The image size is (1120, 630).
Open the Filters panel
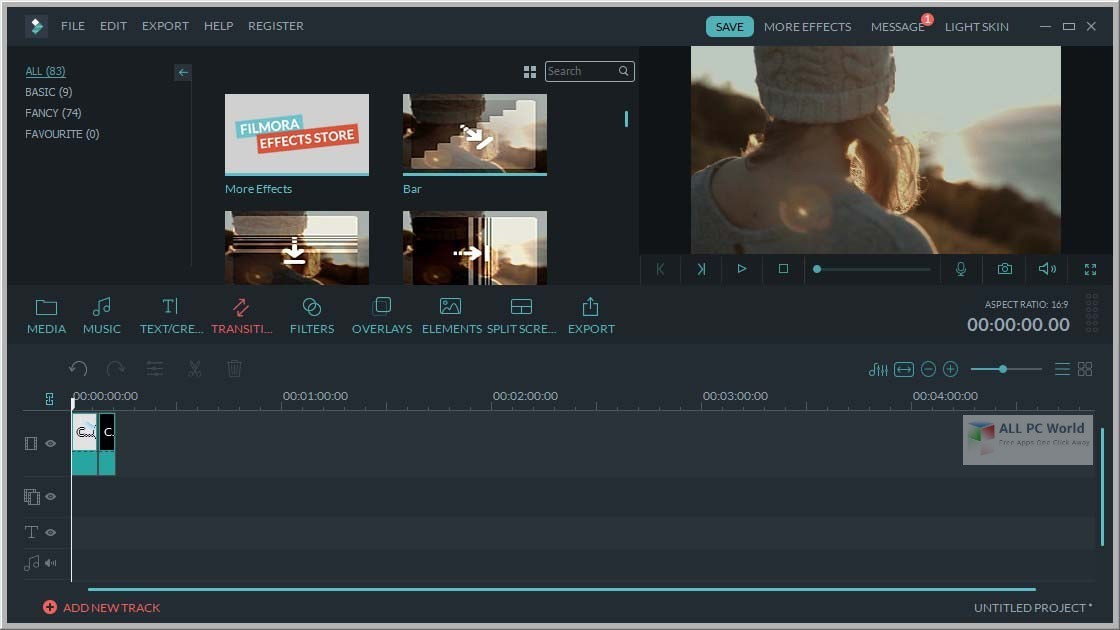[x=312, y=315]
